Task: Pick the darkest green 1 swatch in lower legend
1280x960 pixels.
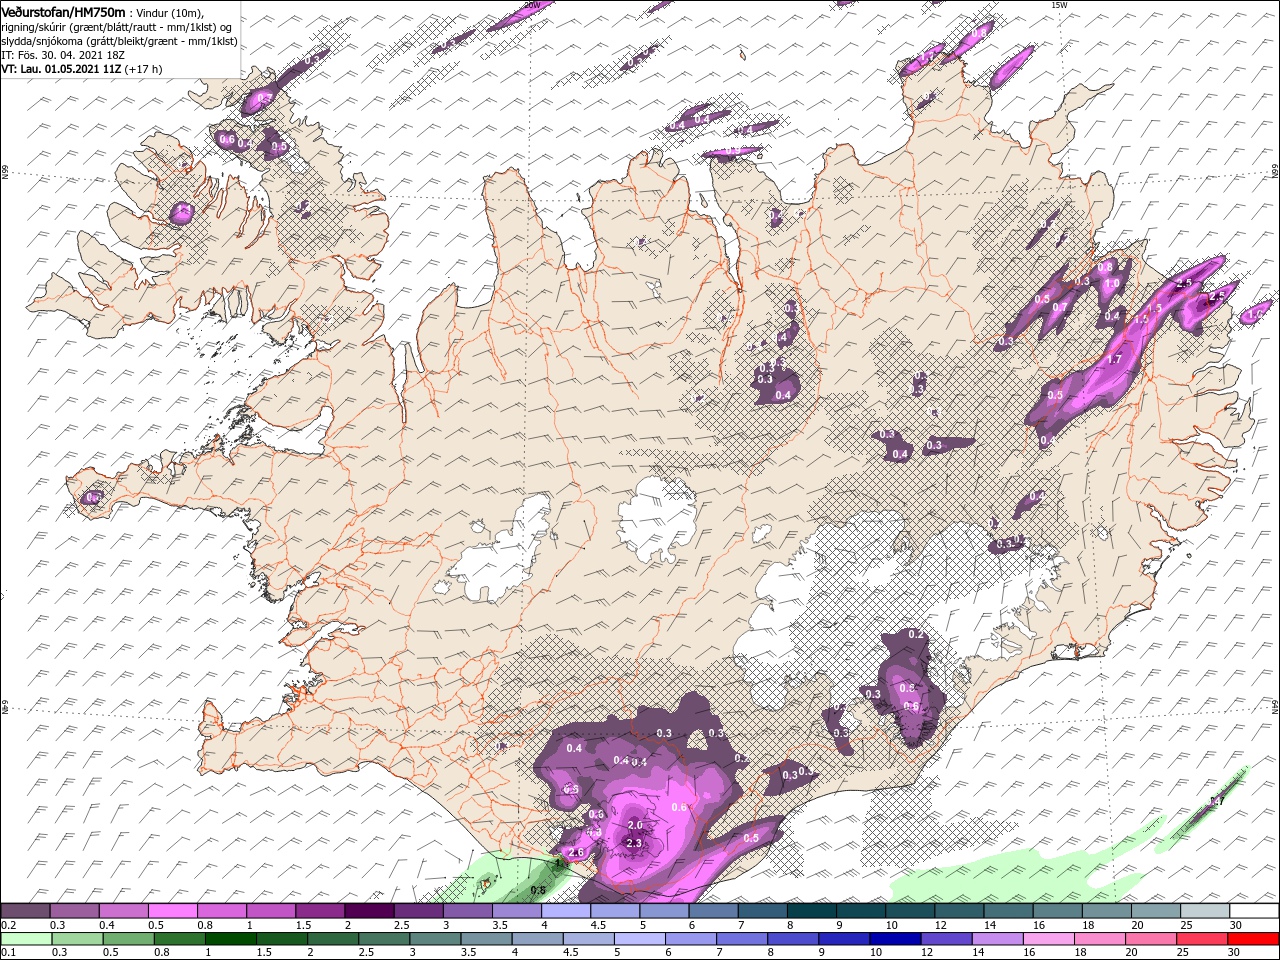Action: pos(230,939)
